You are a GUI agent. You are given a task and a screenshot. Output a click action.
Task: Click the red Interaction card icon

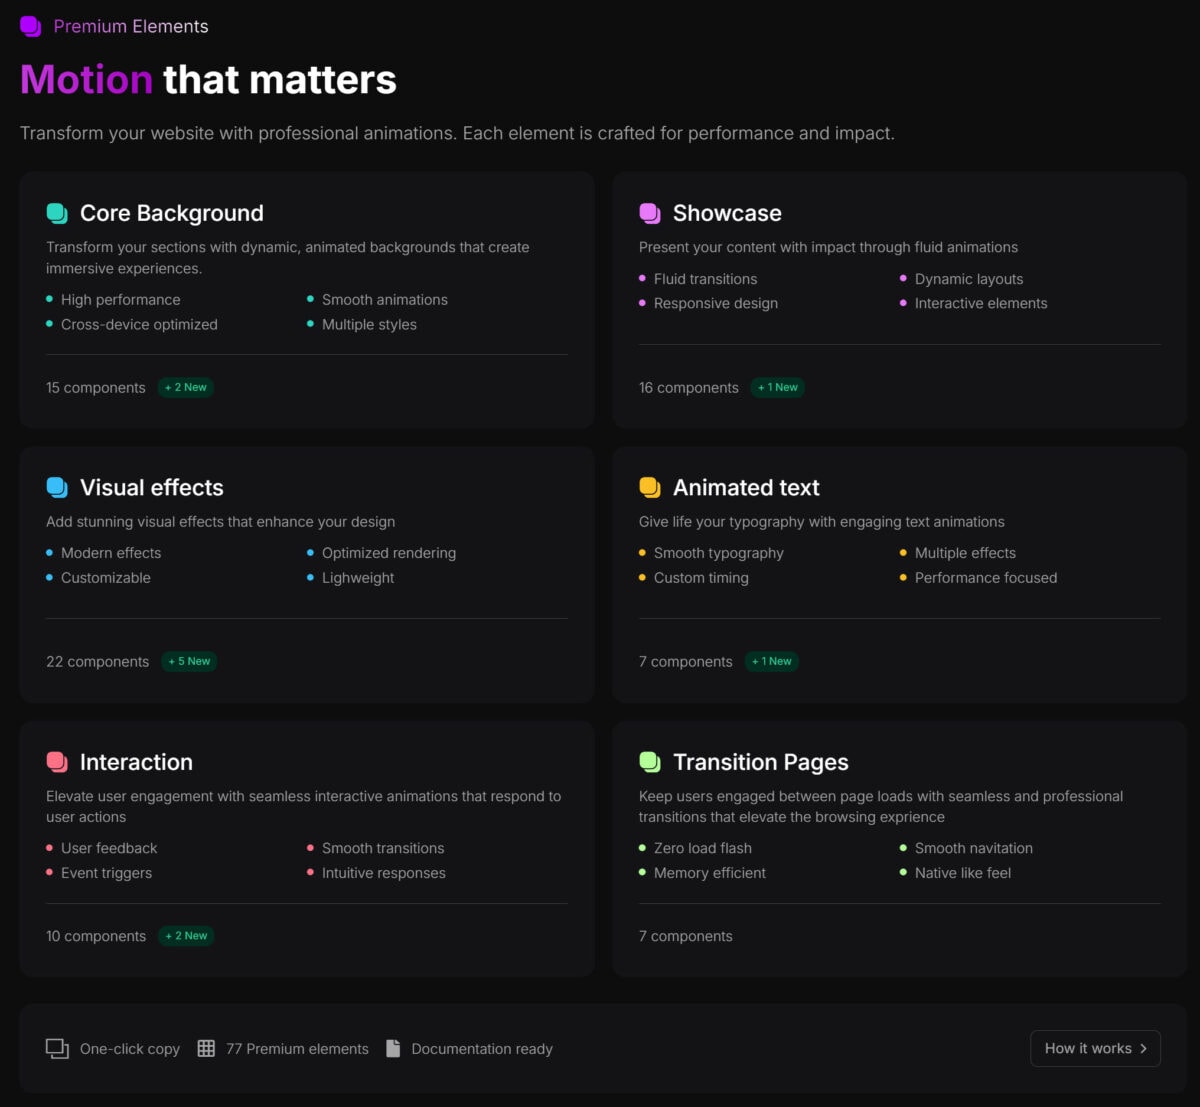57,762
